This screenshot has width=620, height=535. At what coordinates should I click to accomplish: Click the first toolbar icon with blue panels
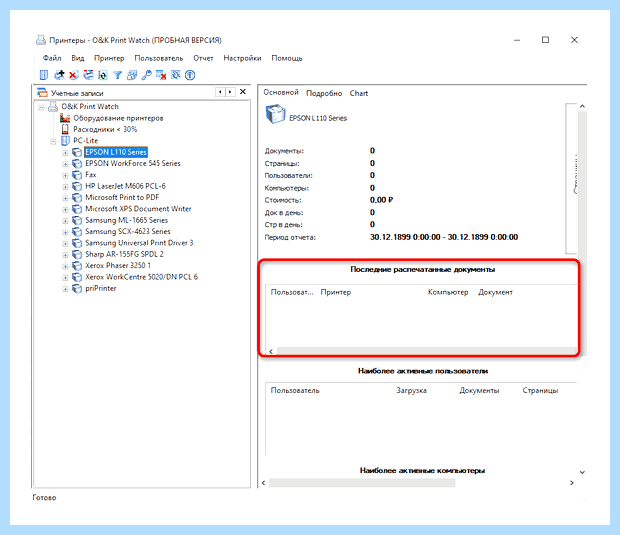point(44,75)
